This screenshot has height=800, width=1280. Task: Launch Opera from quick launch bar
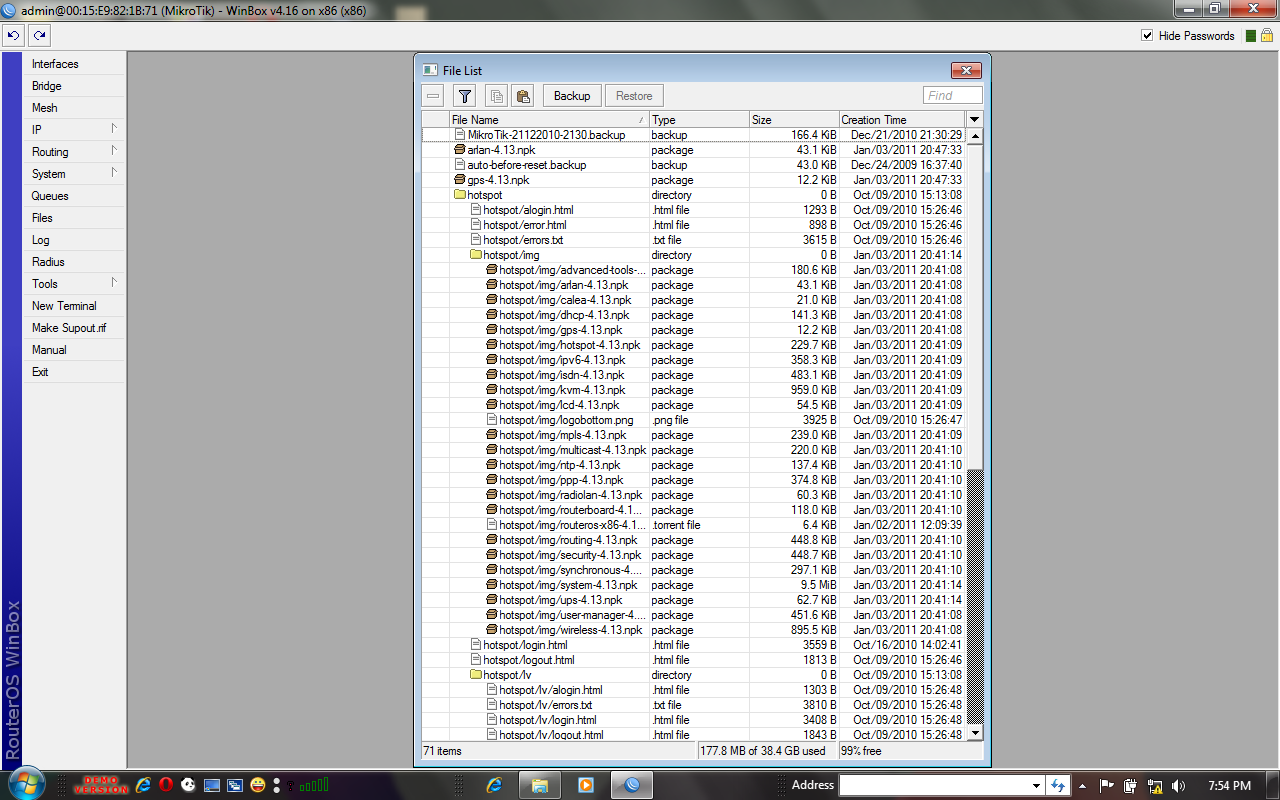coord(166,785)
